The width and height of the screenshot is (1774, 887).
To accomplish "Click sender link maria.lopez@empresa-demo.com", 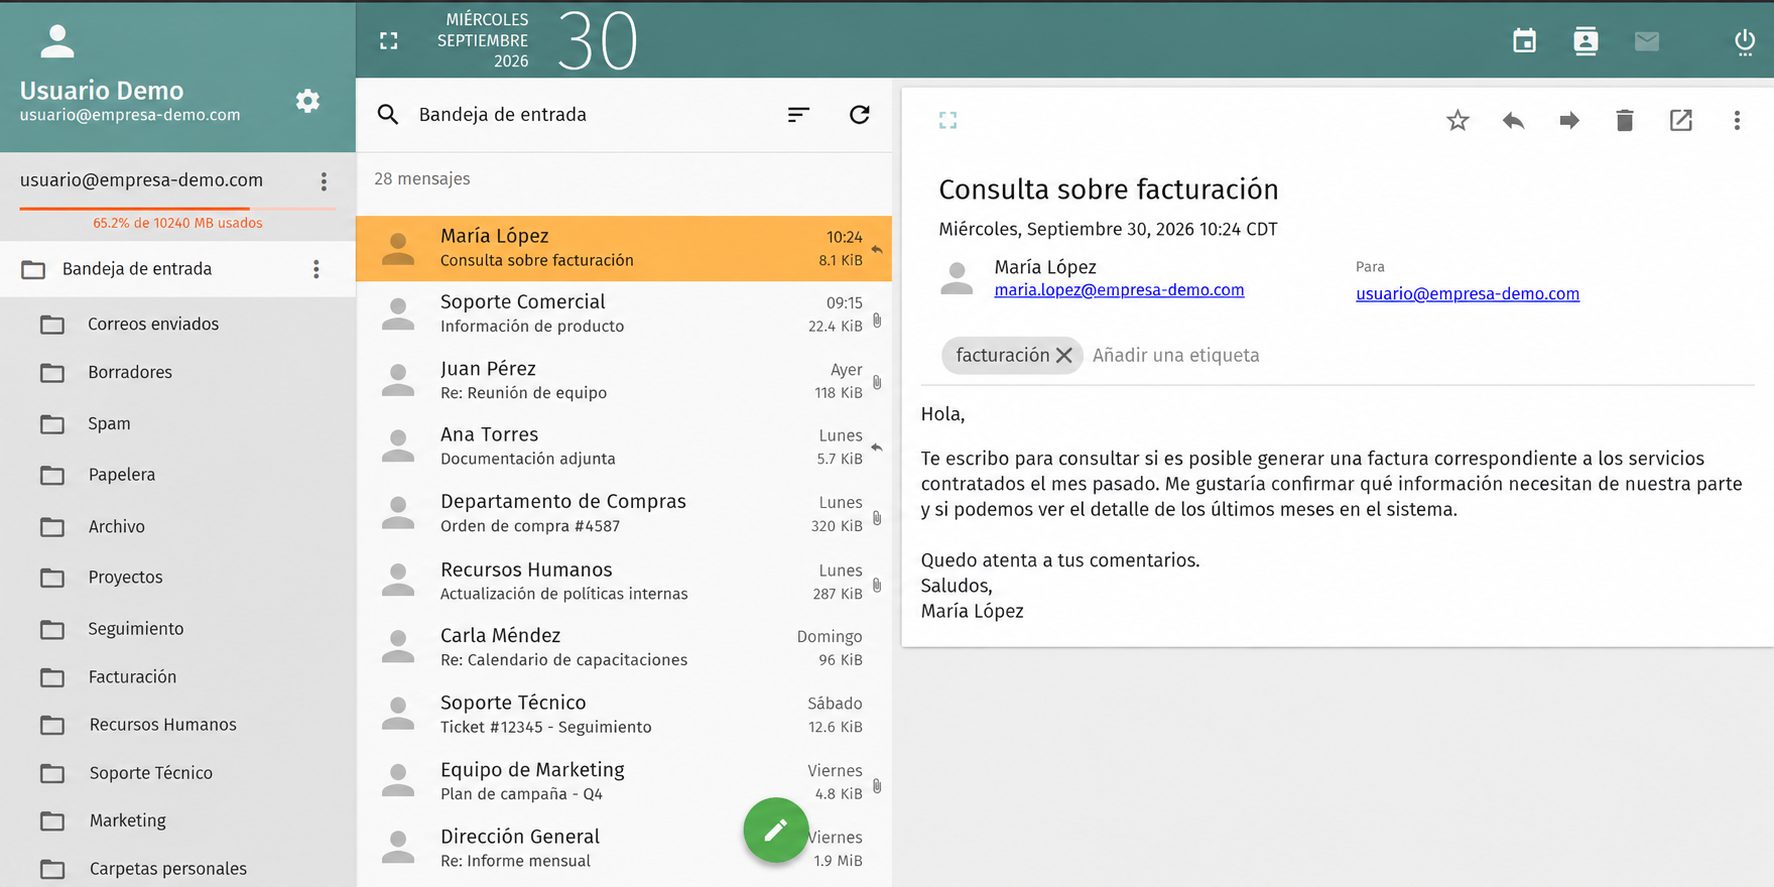I will (1119, 290).
